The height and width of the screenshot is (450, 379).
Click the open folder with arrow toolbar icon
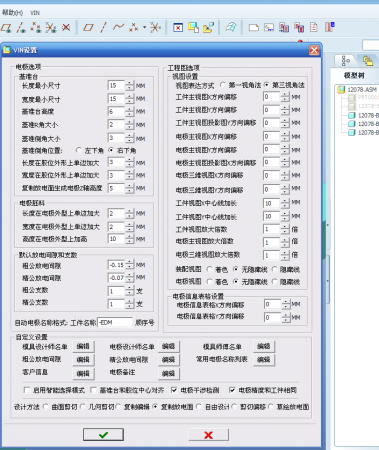pos(209,27)
